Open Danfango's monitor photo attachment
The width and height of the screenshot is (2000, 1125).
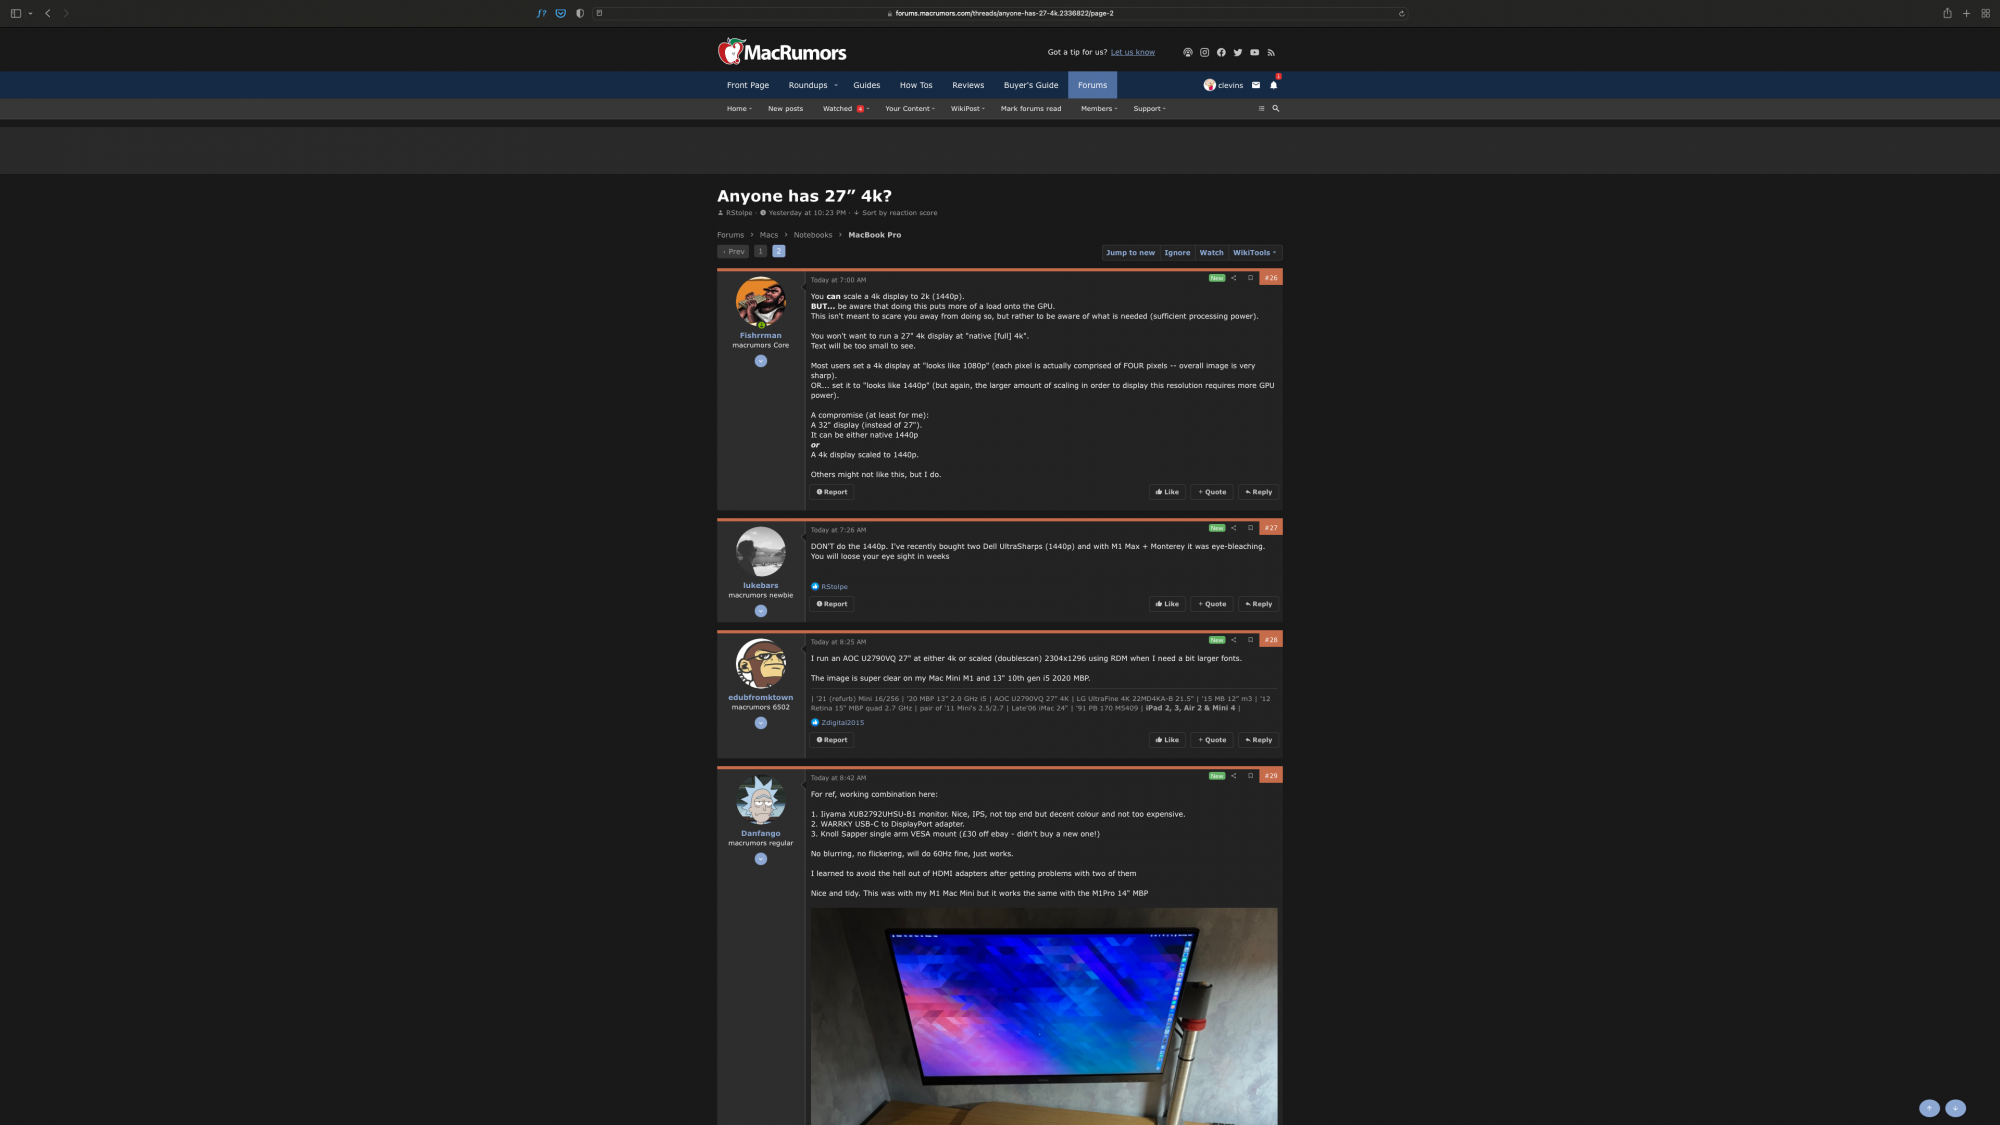(x=1043, y=1015)
